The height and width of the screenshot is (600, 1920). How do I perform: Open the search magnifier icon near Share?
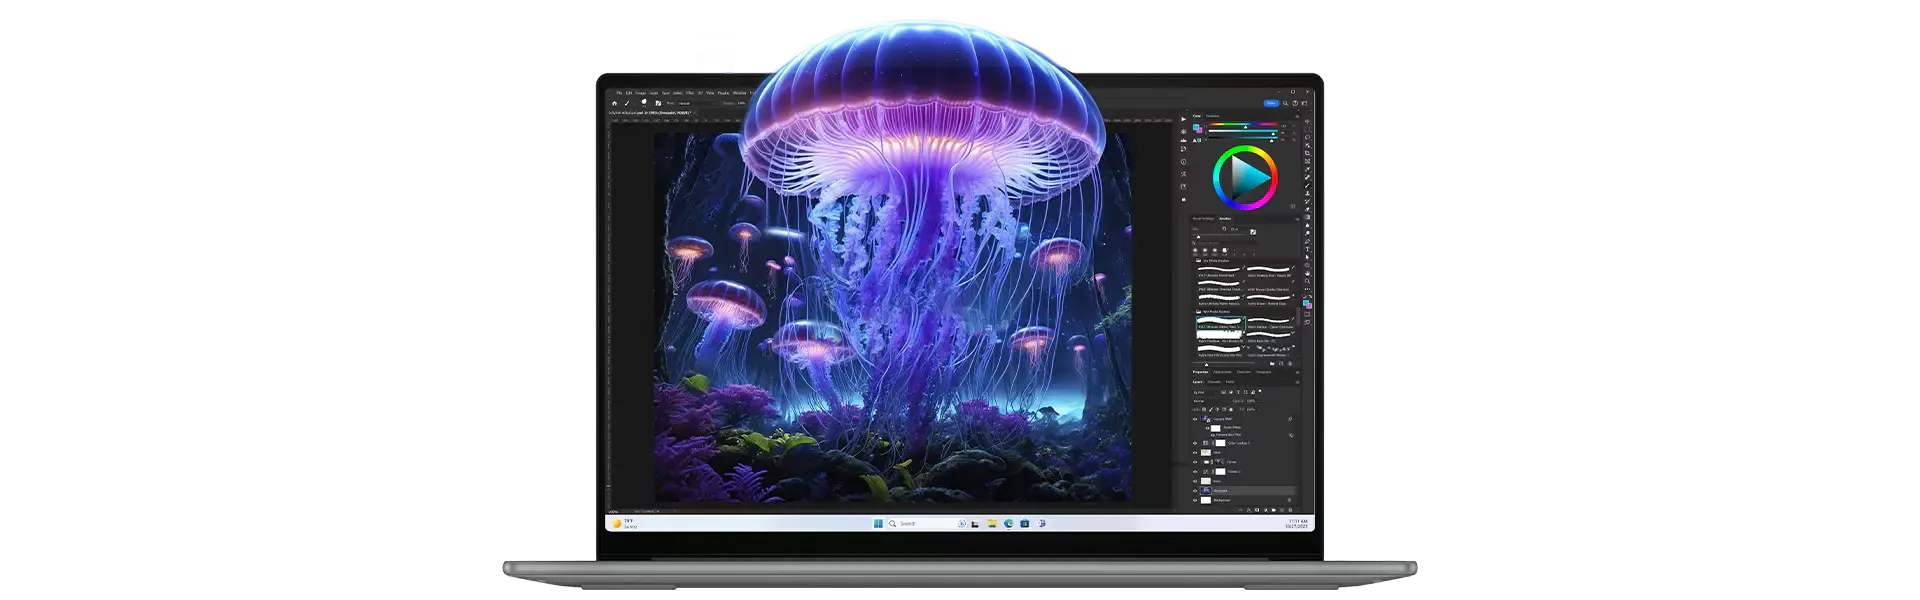pos(1287,103)
